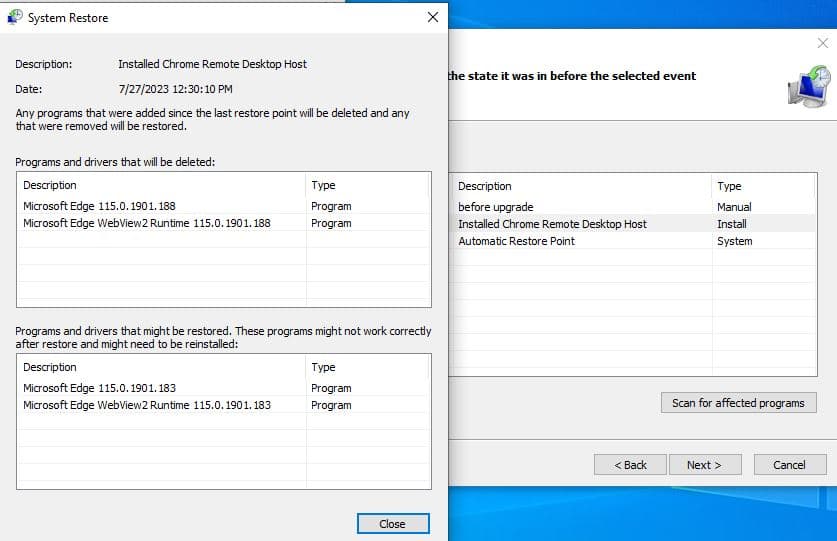Select Microsoft Edge 115.0.1901.188 in deleted list
This screenshot has width=837, height=541.
click(x=223, y=206)
